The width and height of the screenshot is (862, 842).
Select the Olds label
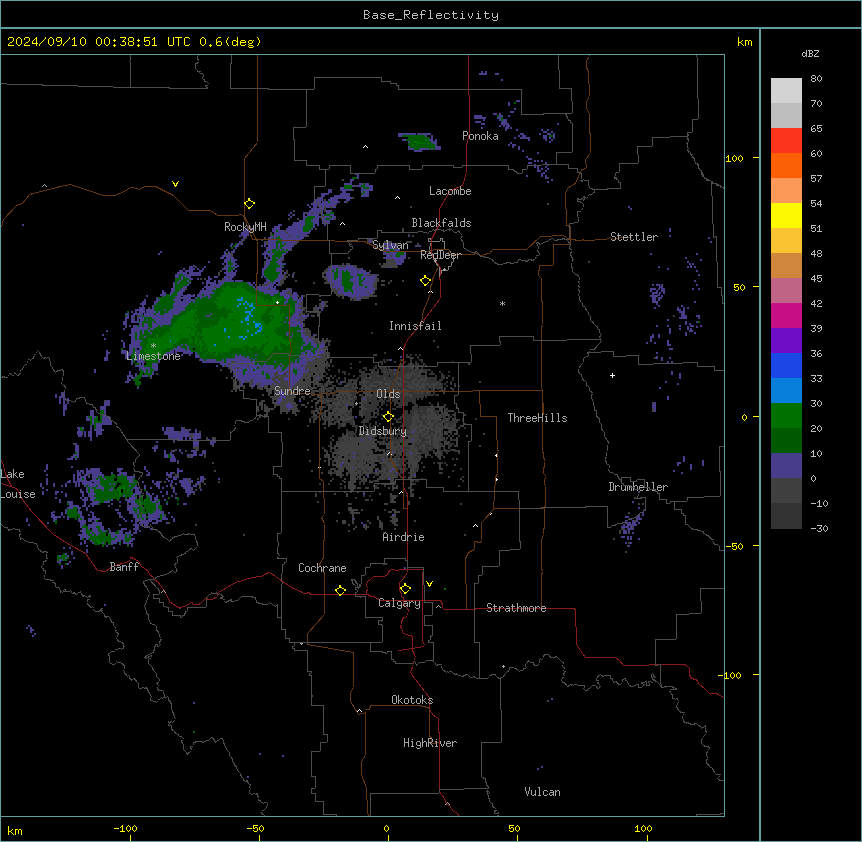coord(388,394)
